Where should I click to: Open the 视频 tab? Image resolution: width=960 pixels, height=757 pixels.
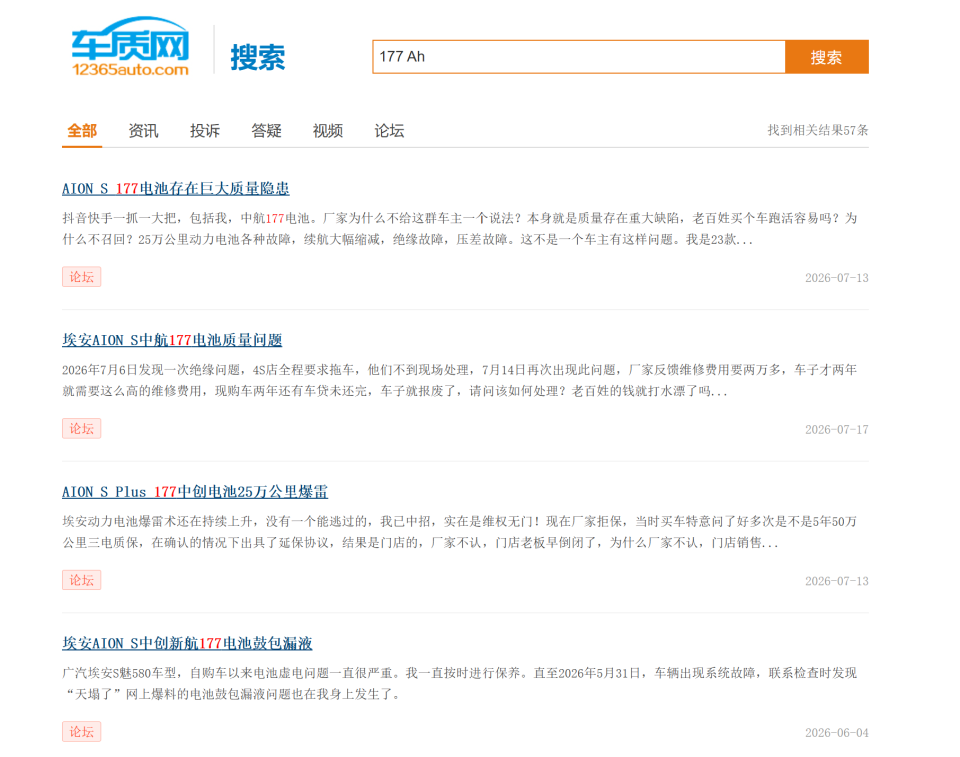[328, 130]
